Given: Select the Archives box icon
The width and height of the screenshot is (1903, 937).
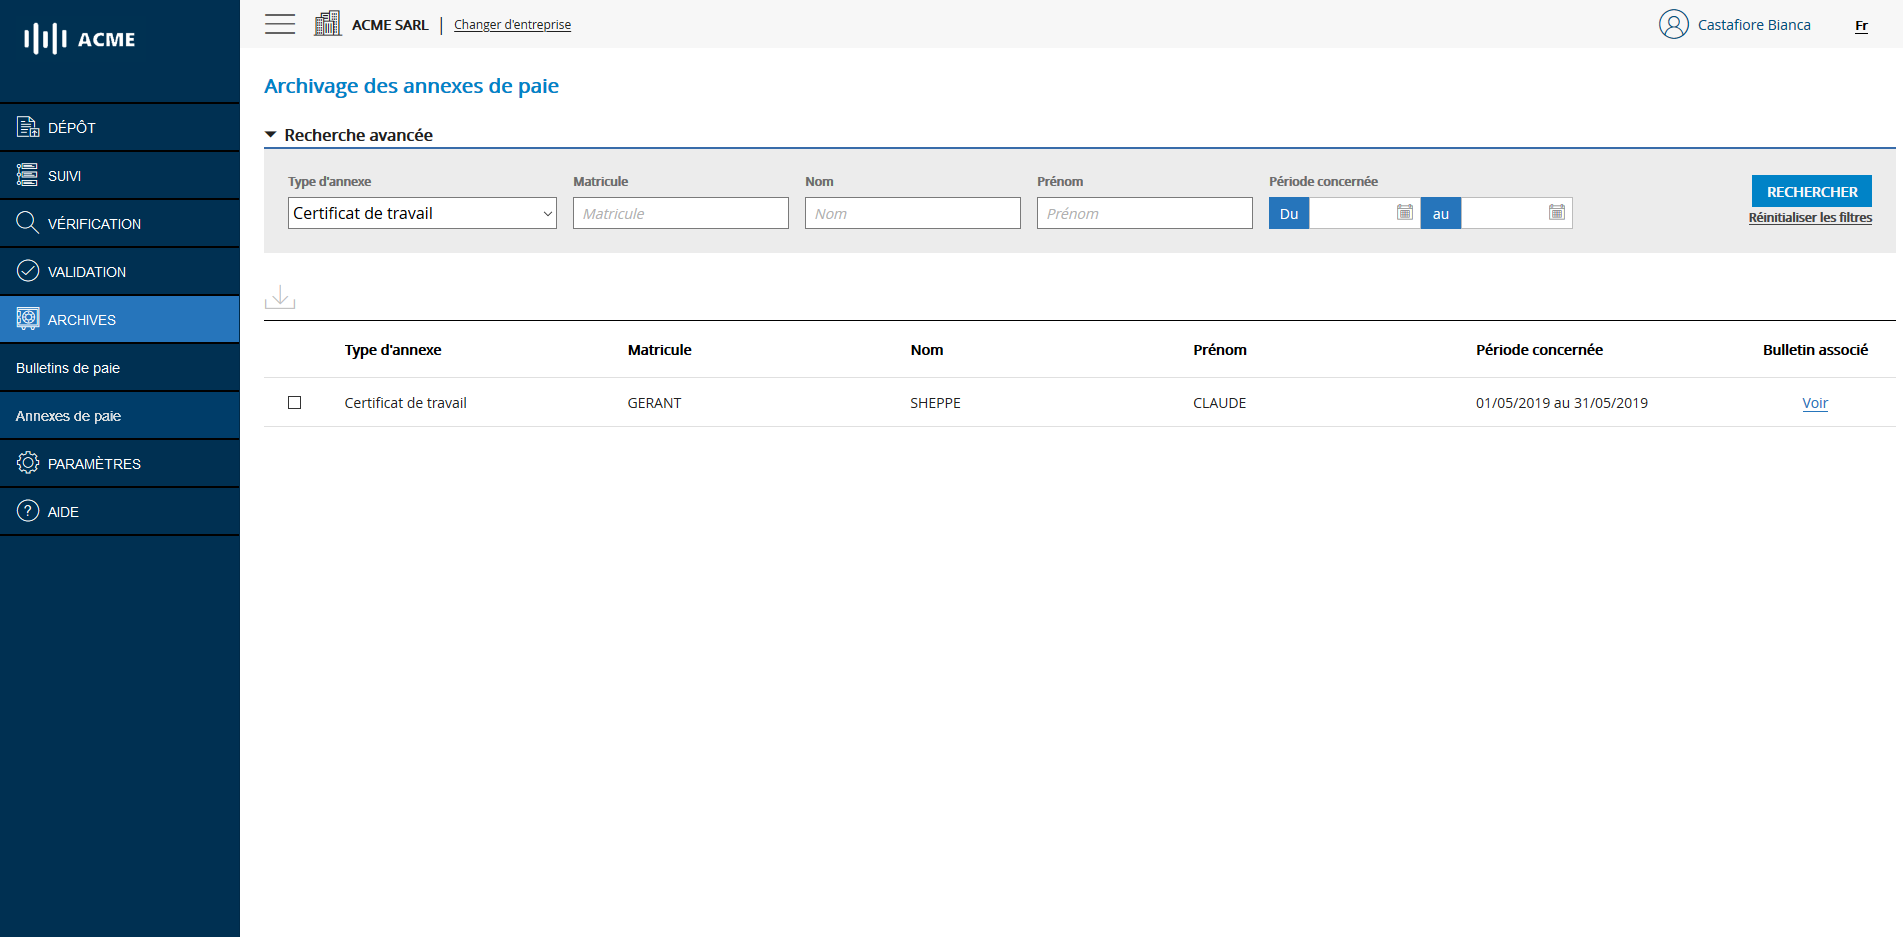Looking at the screenshot, I should (x=25, y=319).
